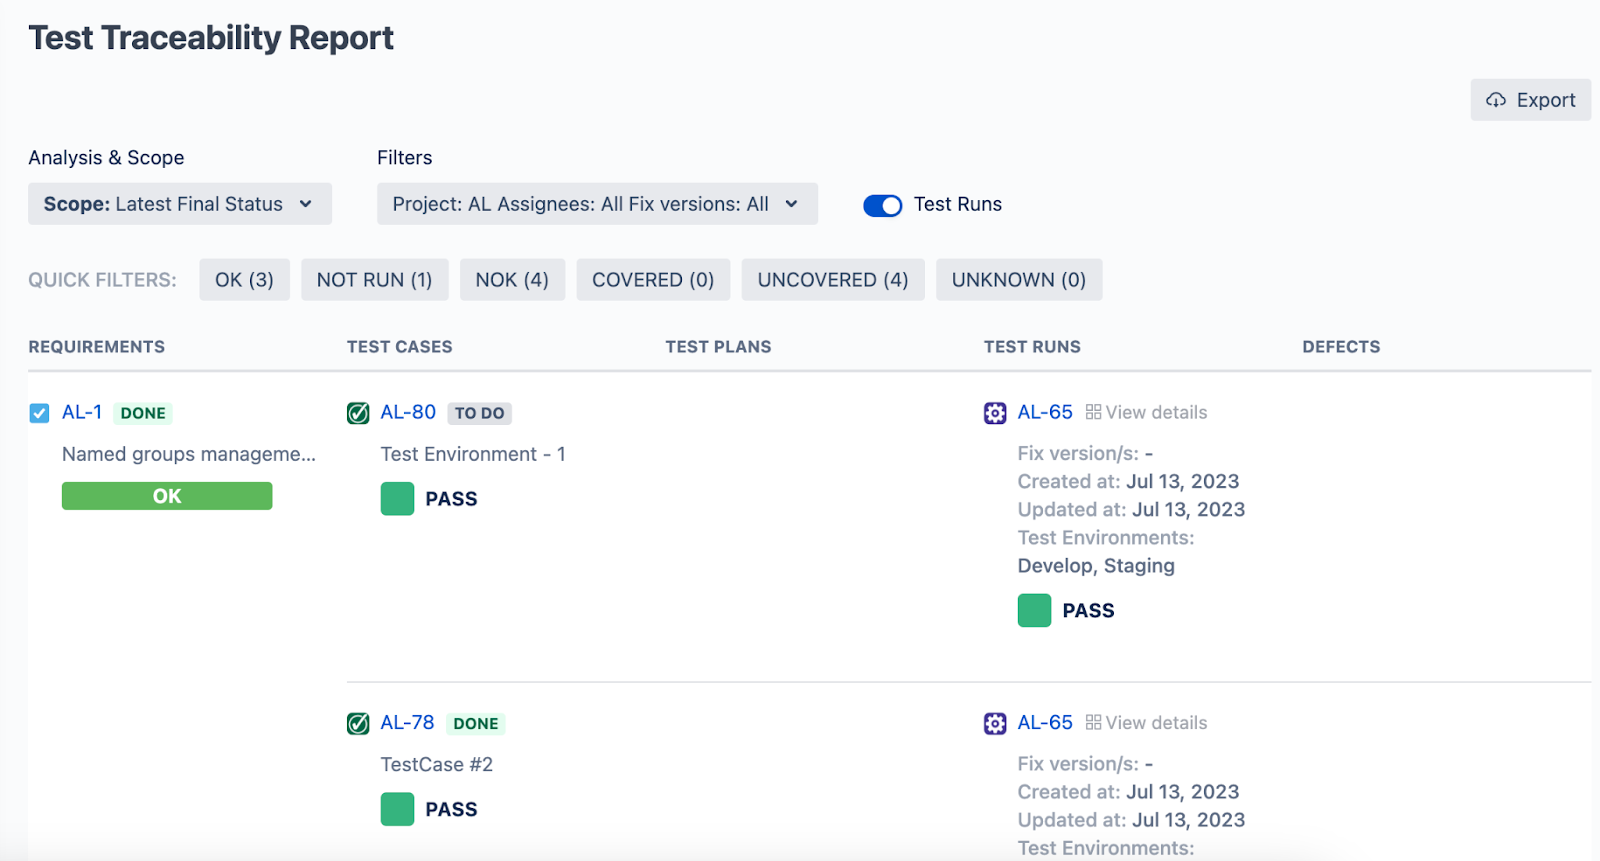Screen dimensions: 1600x861
Task: Click the first View details grid icon
Action: click(x=1093, y=412)
